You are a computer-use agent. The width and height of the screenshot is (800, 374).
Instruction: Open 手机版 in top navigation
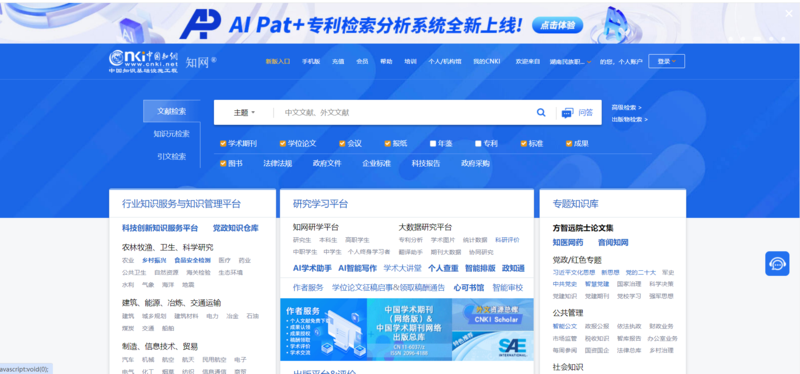click(x=311, y=61)
